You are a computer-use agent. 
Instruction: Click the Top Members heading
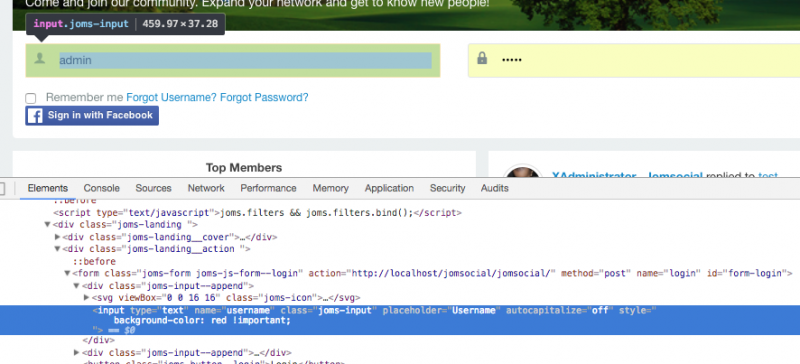(x=244, y=167)
